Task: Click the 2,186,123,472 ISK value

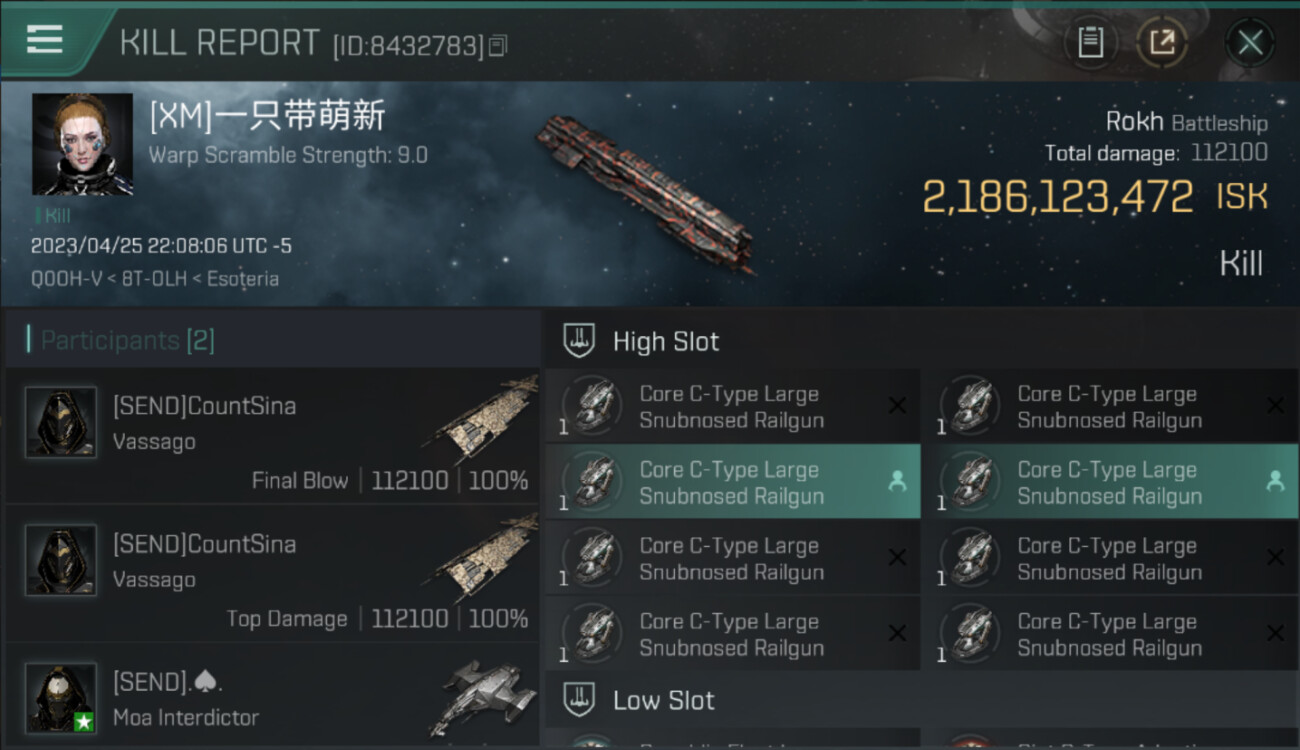Action: coord(1094,197)
